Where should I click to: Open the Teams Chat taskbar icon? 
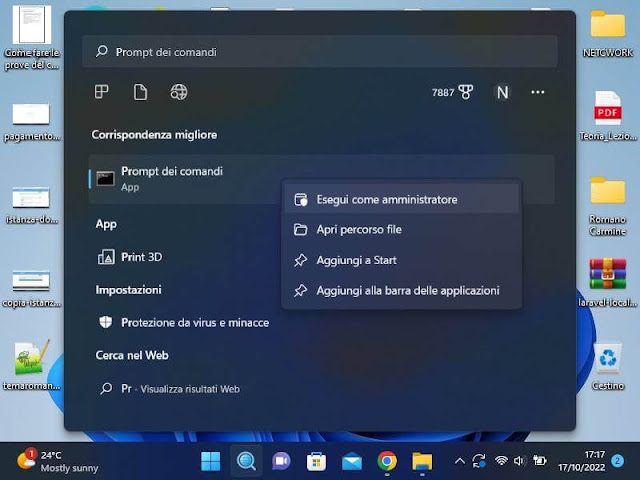(281, 461)
